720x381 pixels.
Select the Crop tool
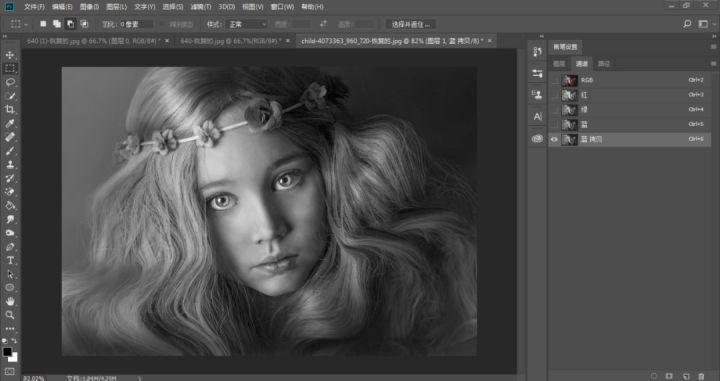pyautogui.click(x=10, y=109)
